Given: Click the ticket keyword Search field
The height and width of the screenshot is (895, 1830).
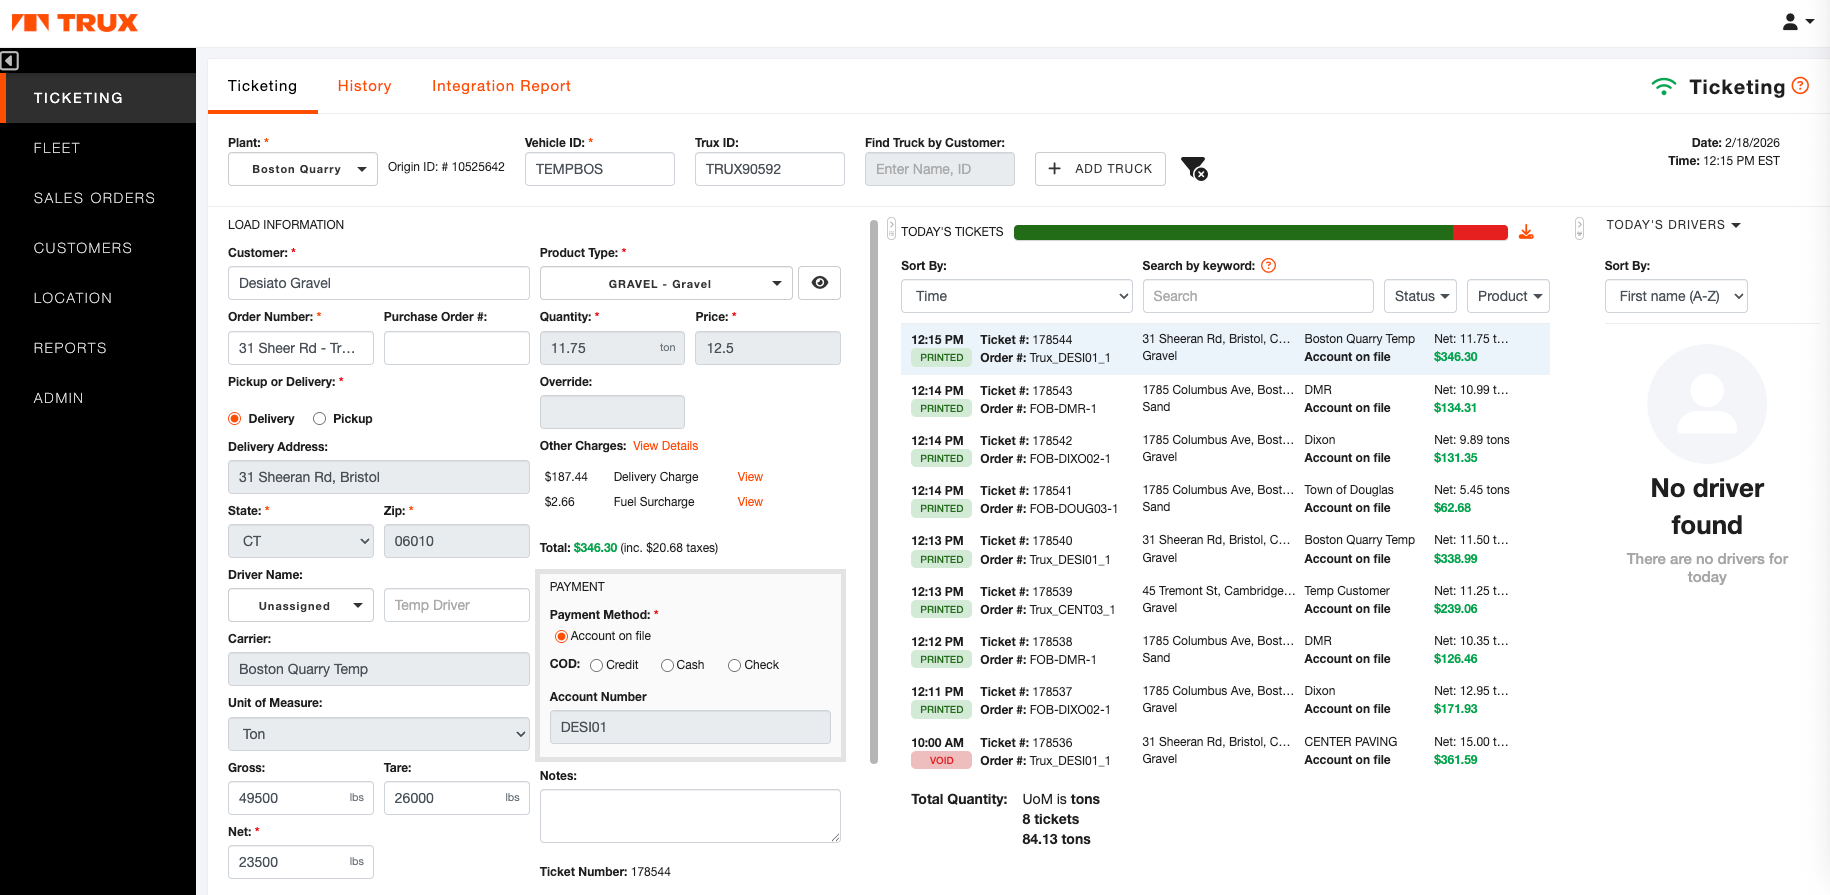Looking at the screenshot, I should [1258, 296].
